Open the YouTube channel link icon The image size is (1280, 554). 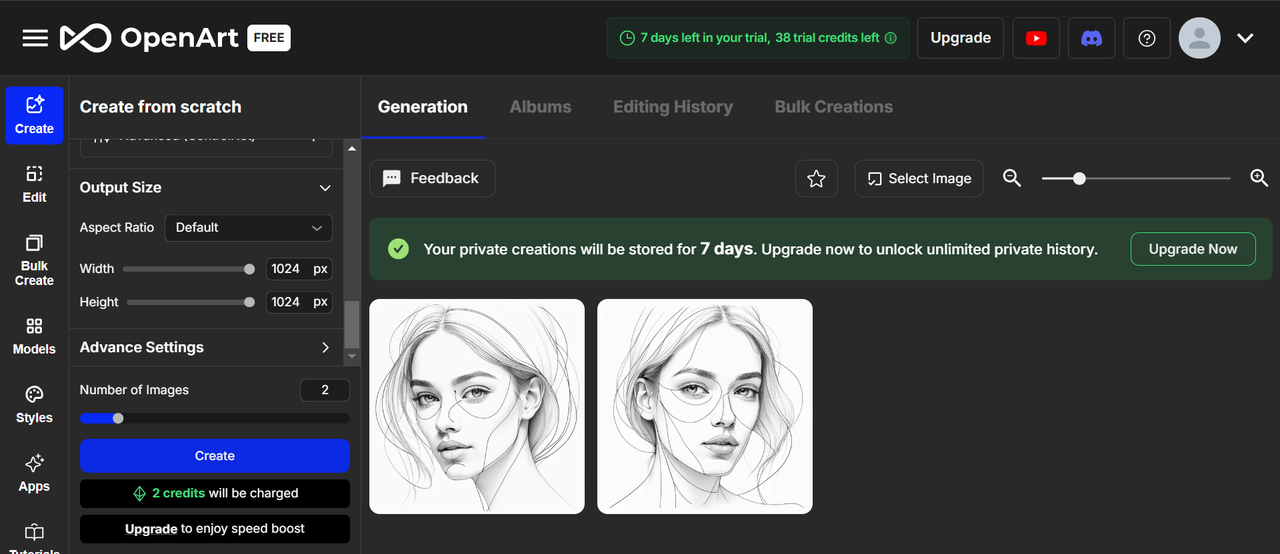[1036, 38]
